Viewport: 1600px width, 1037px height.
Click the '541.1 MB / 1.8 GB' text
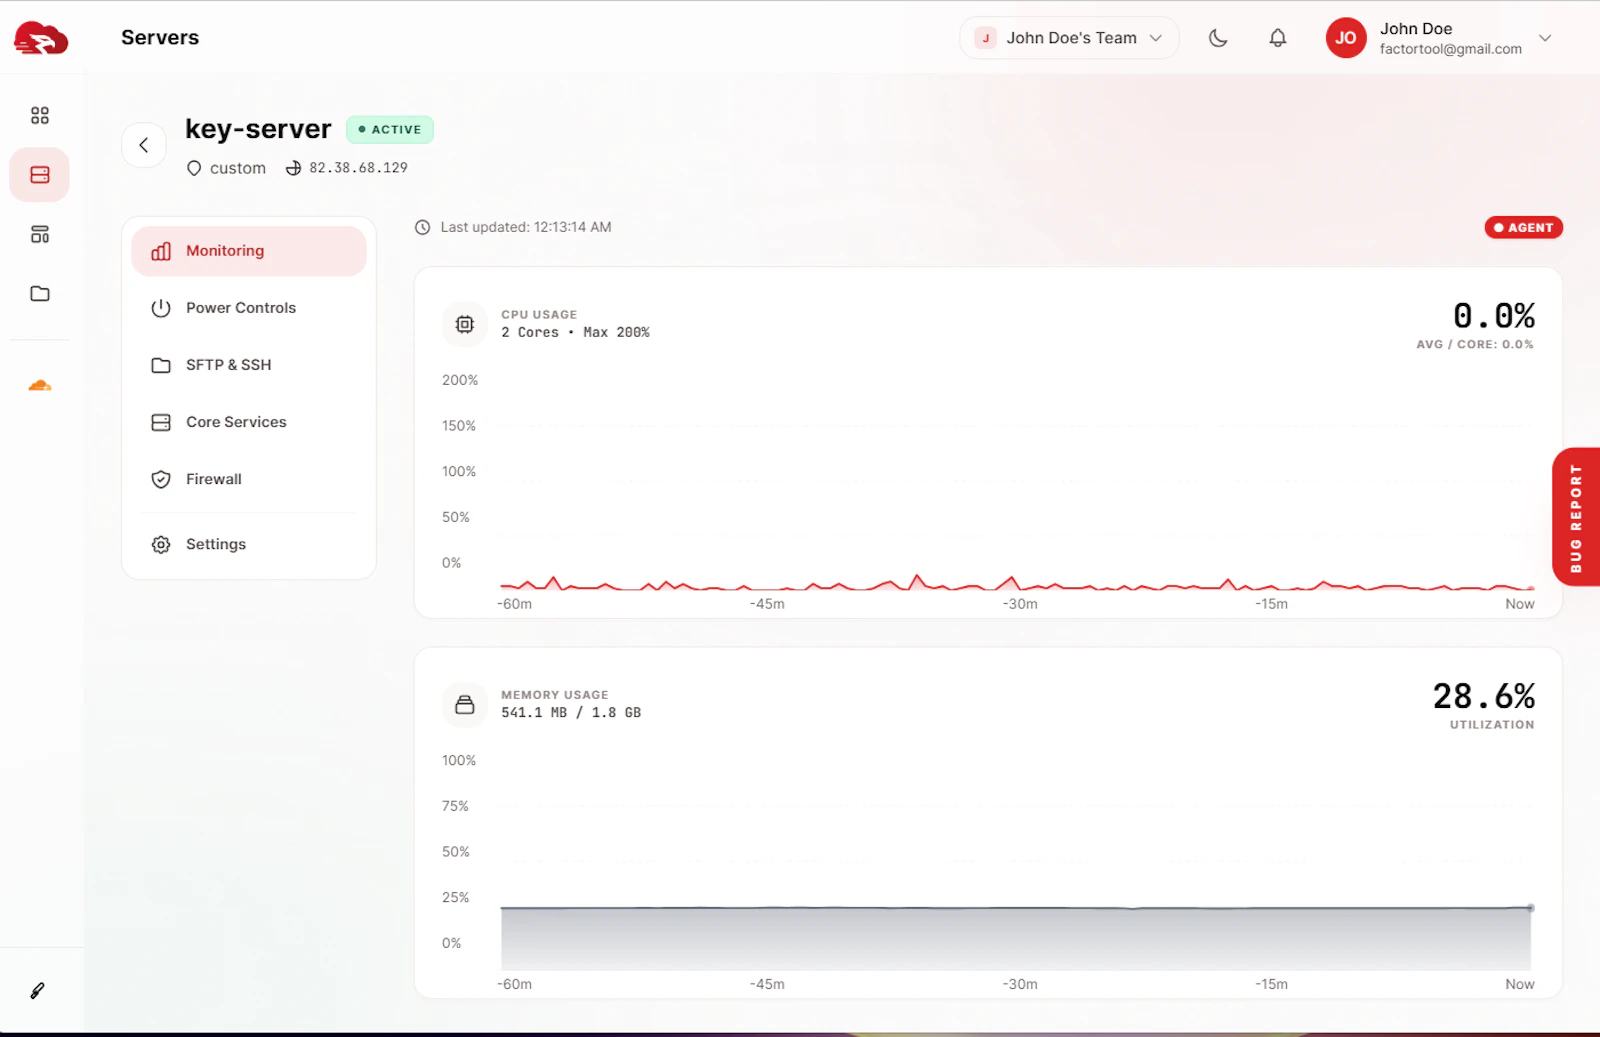point(571,713)
